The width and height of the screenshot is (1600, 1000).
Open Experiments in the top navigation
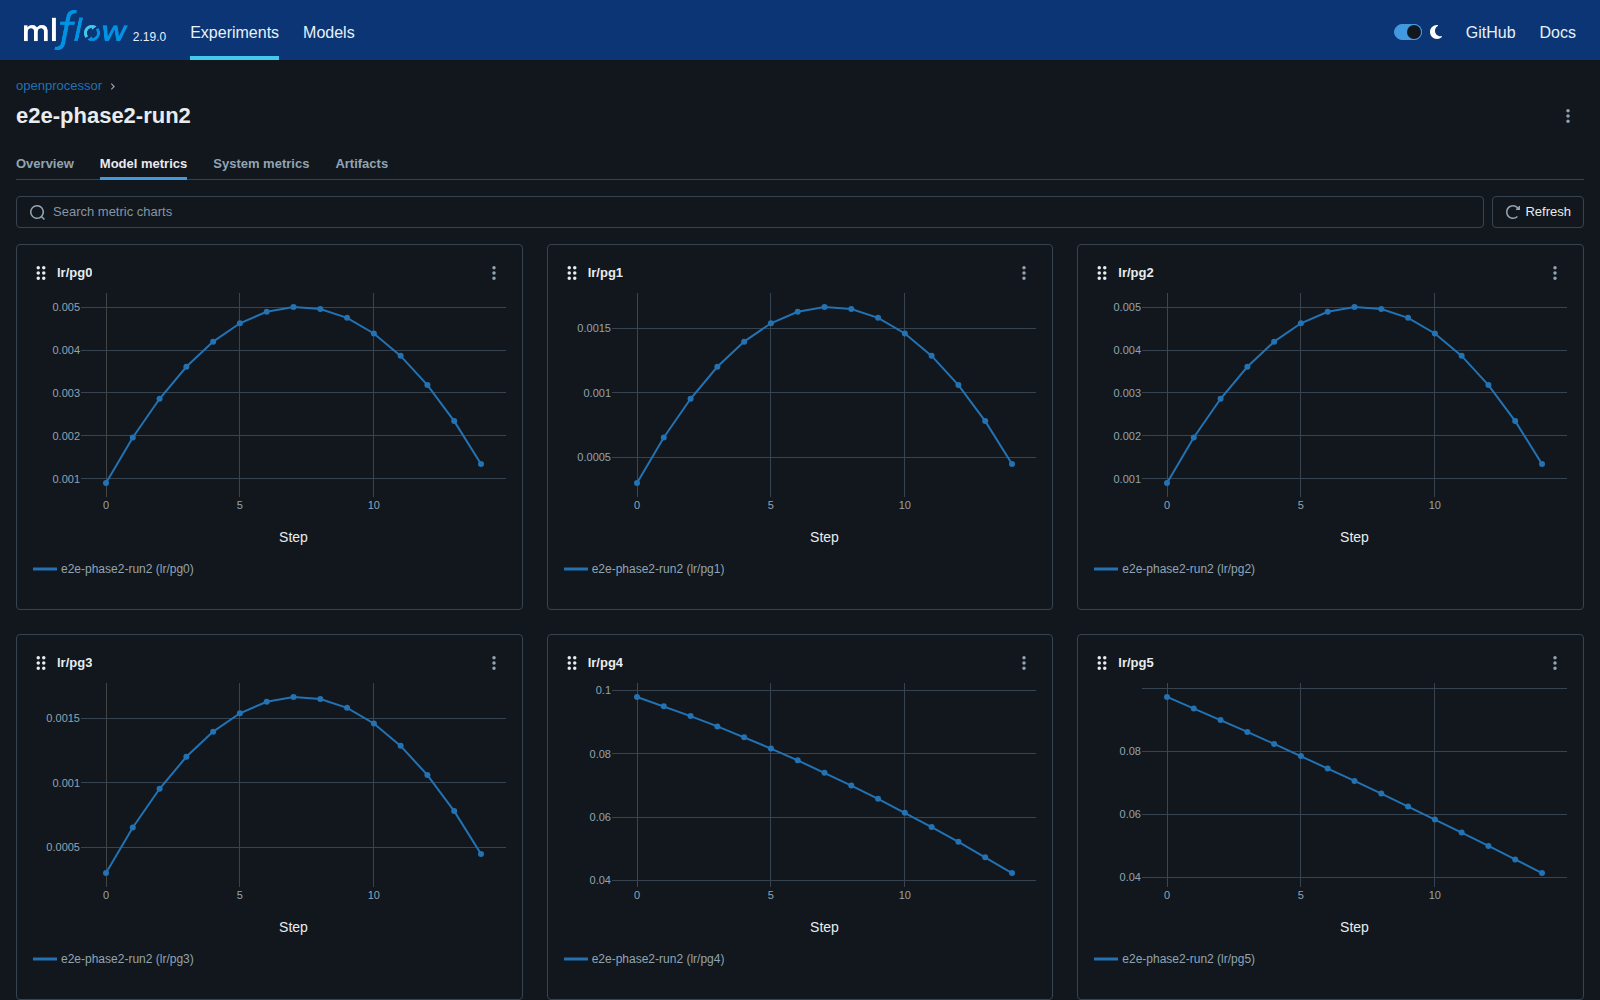(x=234, y=32)
